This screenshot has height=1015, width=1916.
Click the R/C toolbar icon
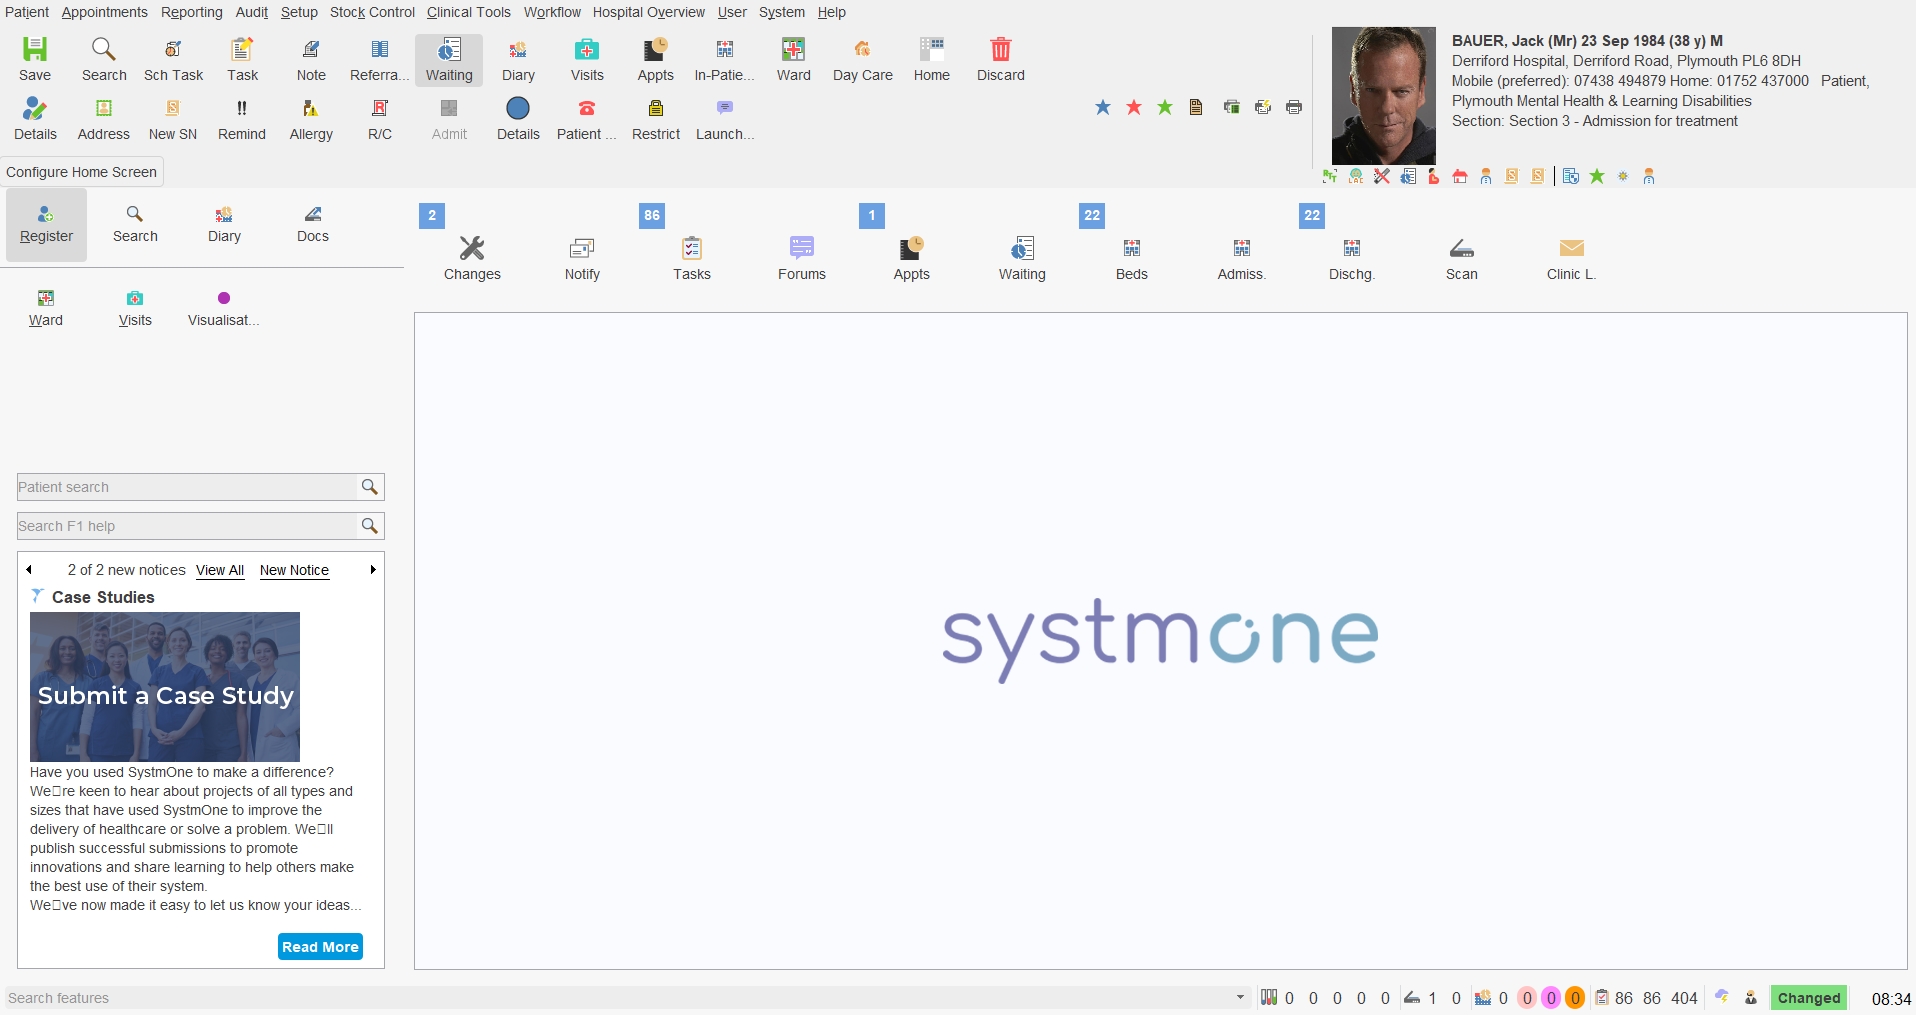380,119
